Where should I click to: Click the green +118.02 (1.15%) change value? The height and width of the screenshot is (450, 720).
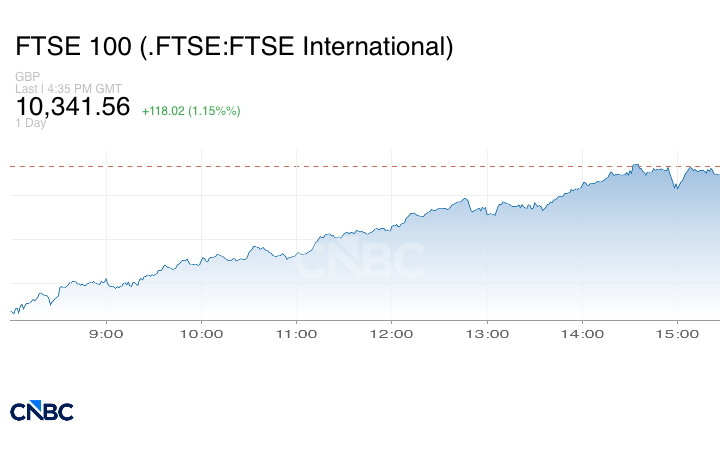[x=191, y=110]
